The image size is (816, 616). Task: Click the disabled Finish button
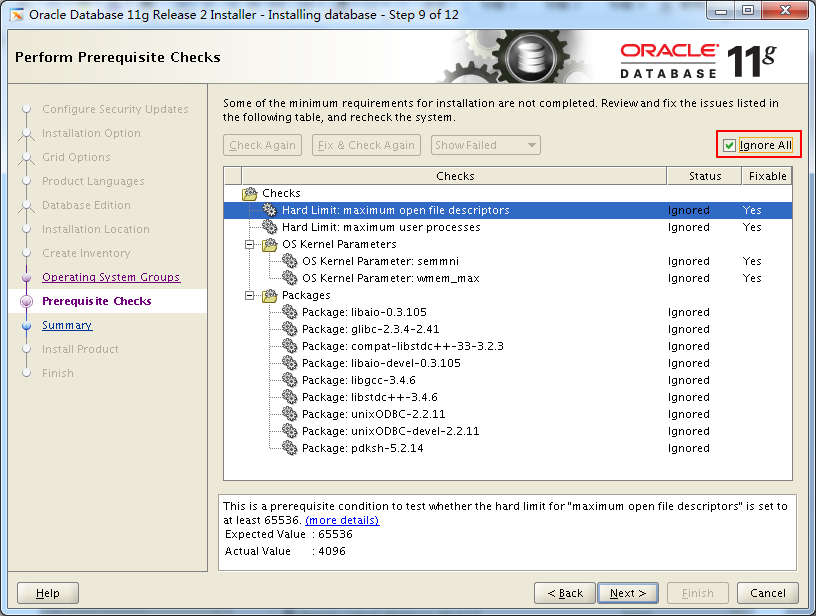pos(697,593)
